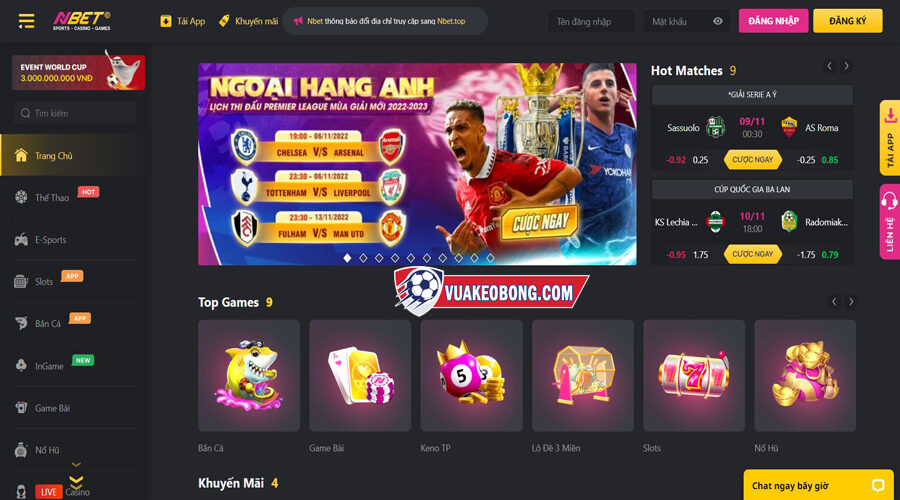Image resolution: width=900 pixels, height=500 pixels.
Task: Select the first banner carousel dot
Action: point(347,258)
